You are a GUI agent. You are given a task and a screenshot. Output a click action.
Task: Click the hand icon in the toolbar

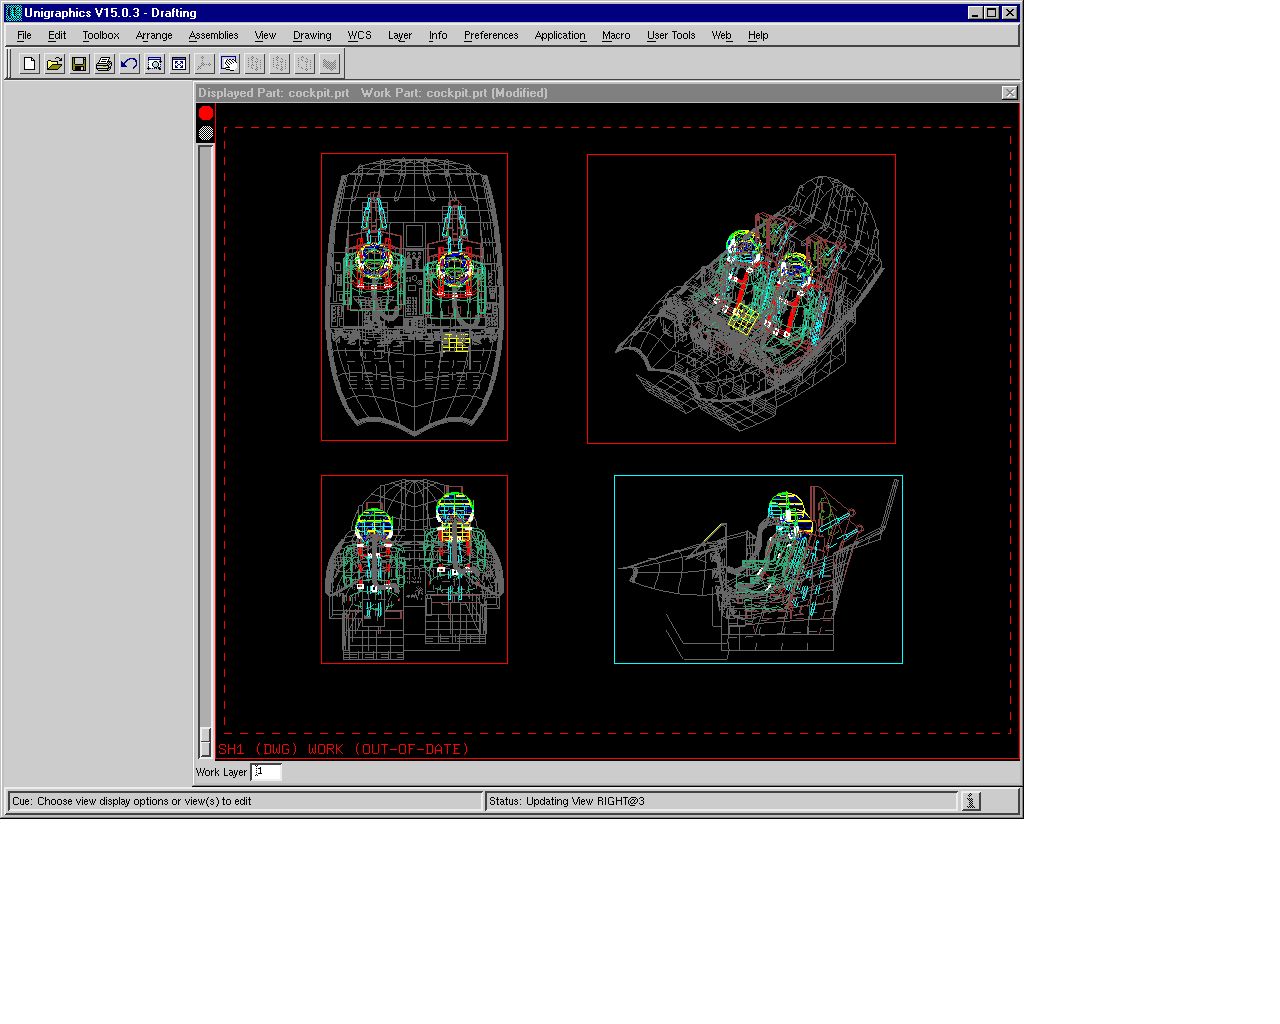tap(229, 64)
